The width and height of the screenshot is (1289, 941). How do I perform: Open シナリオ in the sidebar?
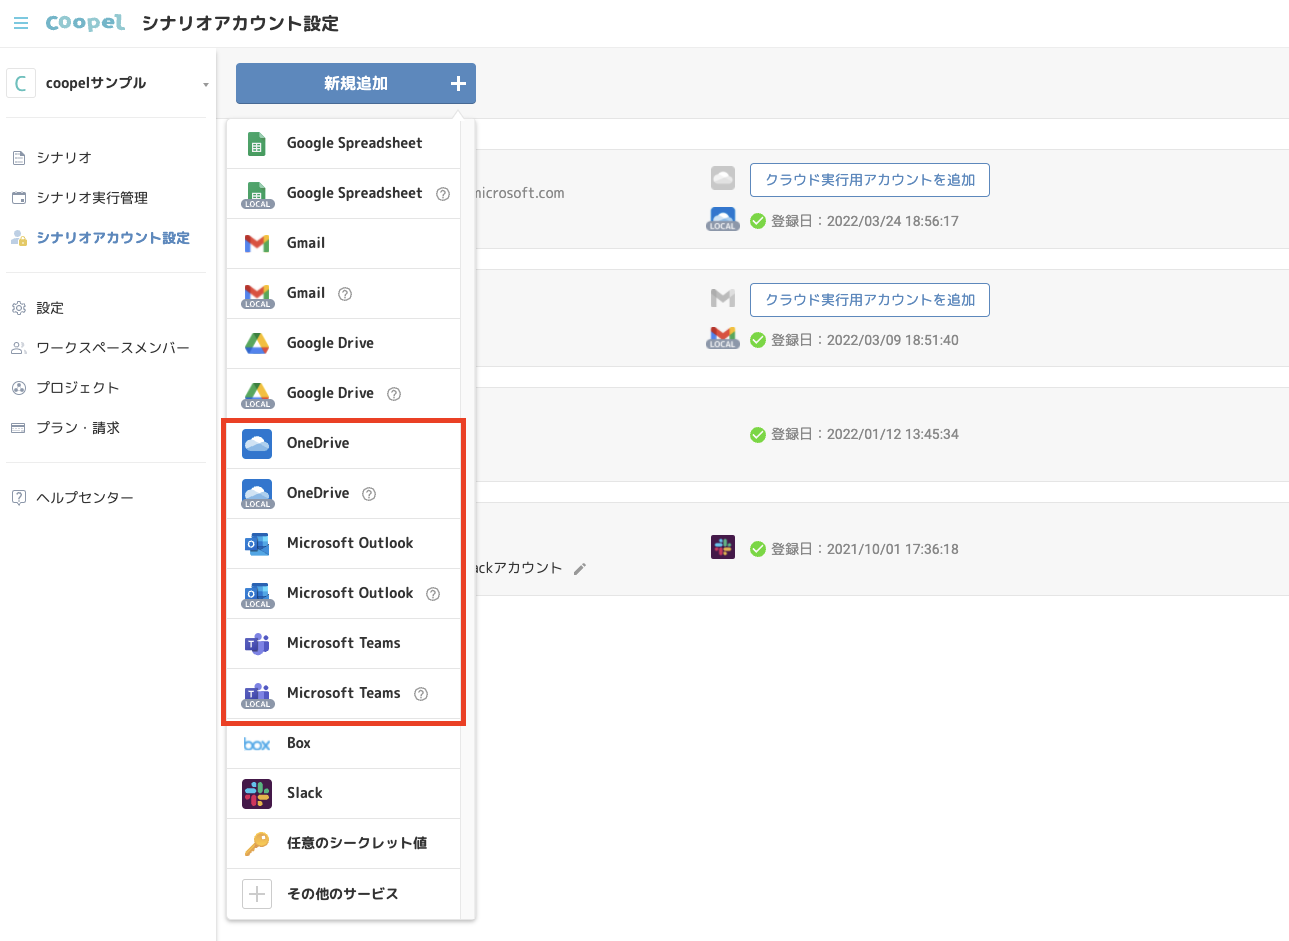tap(64, 158)
